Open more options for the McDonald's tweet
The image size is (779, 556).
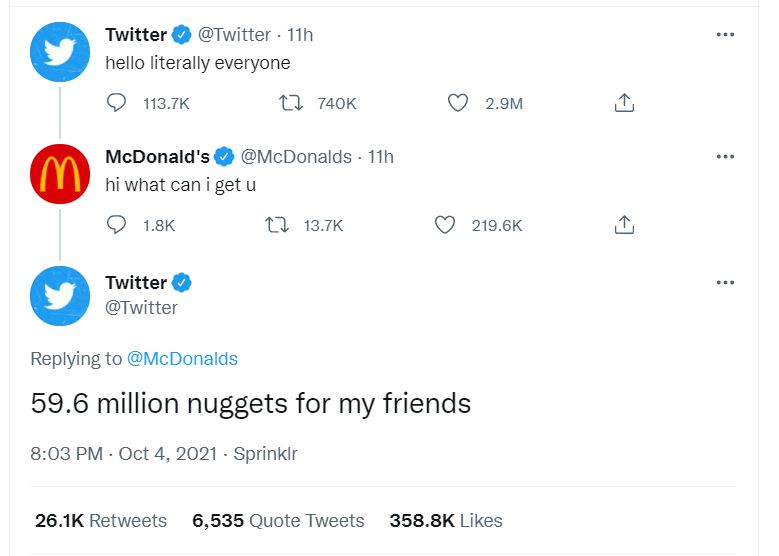click(x=725, y=157)
